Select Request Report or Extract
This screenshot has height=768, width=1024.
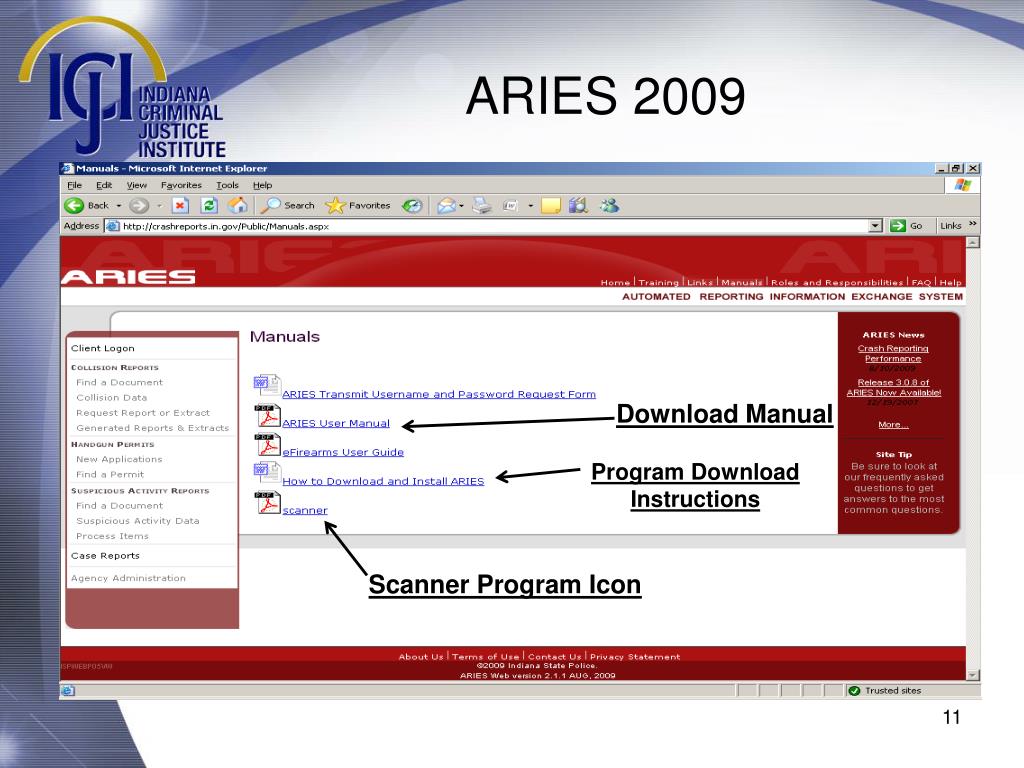tap(143, 413)
